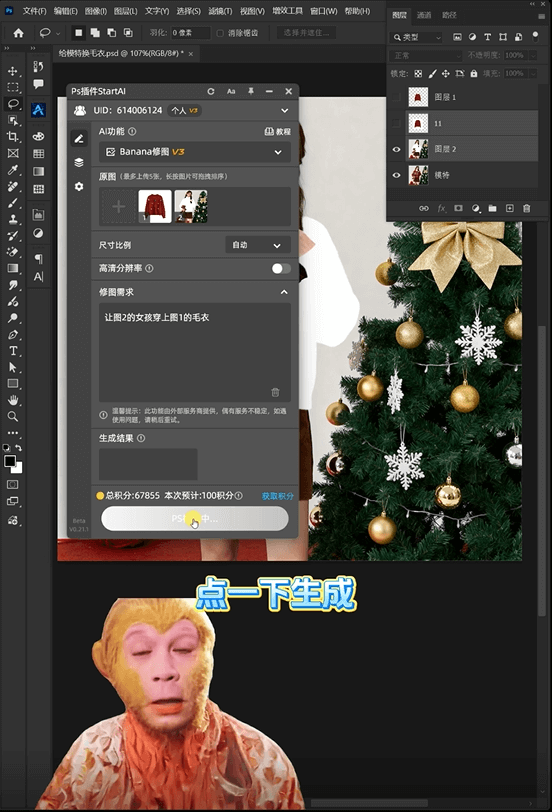Click the Home button in options bar
This screenshot has height=812, width=552.
click(19, 33)
